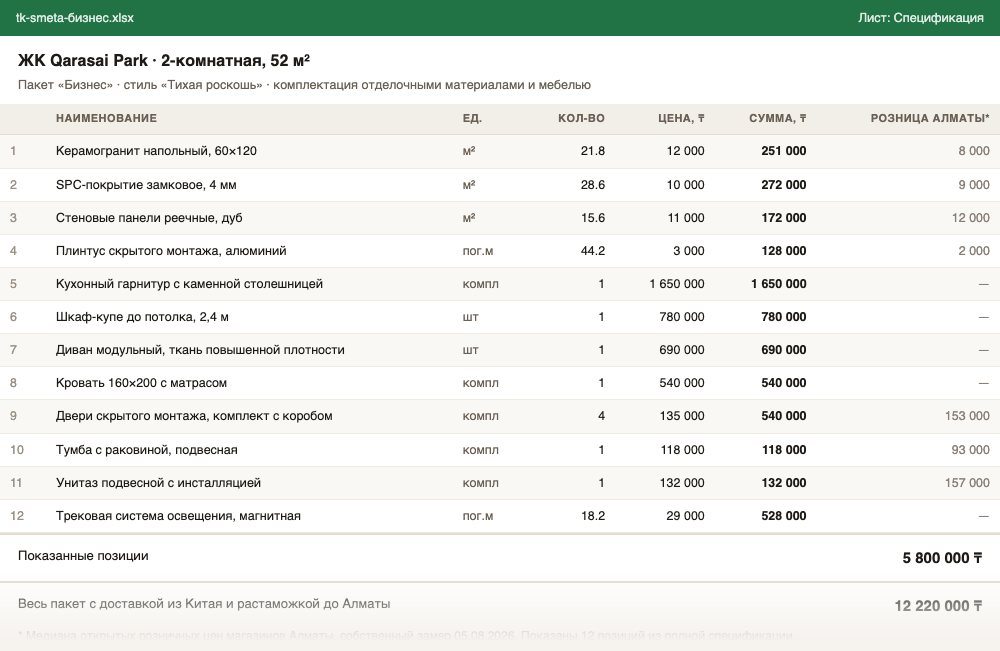Click retail price 8 000 for Керамогранит
This screenshot has width=1000, height=651.
click(x=974, y=151)
